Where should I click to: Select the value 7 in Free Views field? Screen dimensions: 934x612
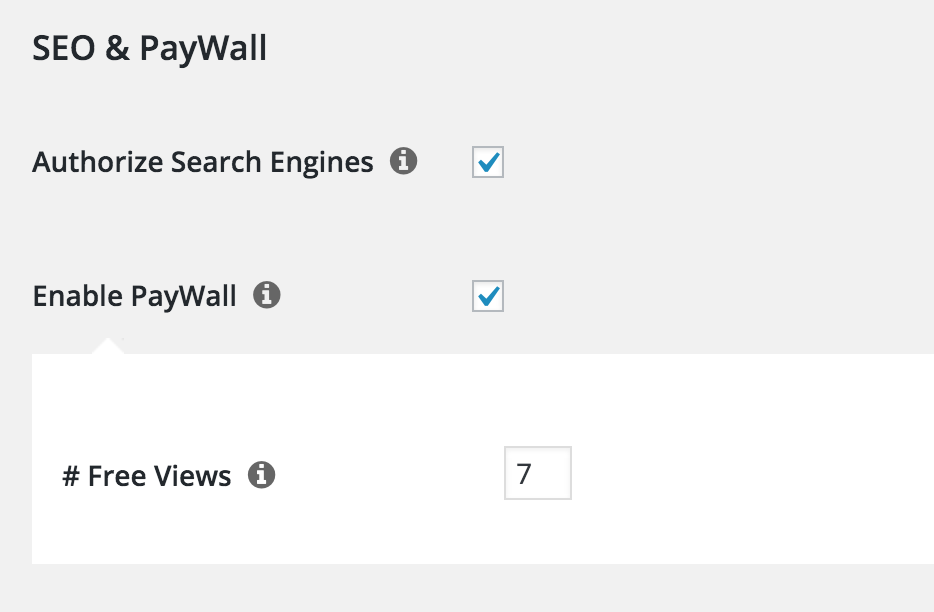click(537, 473)
